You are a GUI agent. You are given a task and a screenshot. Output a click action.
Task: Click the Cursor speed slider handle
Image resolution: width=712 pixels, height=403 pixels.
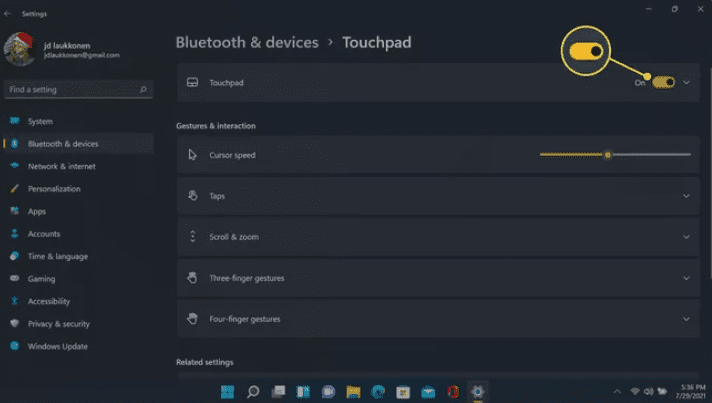(x=607, y=155)
